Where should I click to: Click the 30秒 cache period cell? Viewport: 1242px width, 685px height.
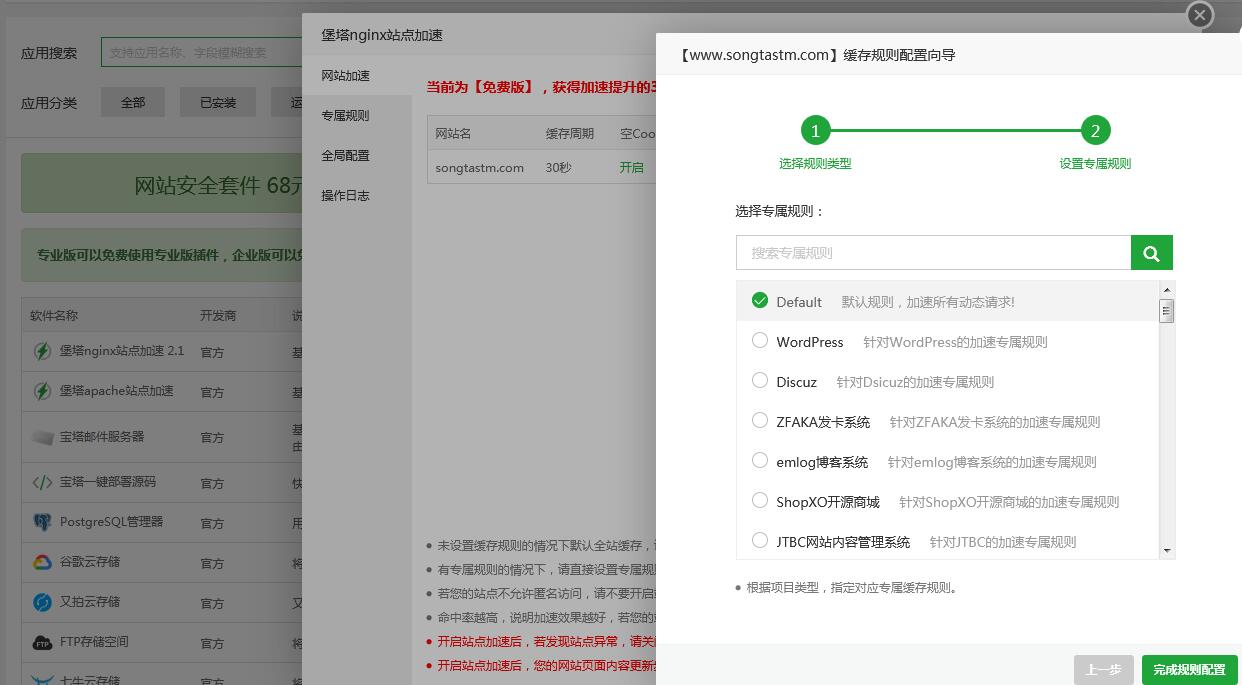[559, 168]
